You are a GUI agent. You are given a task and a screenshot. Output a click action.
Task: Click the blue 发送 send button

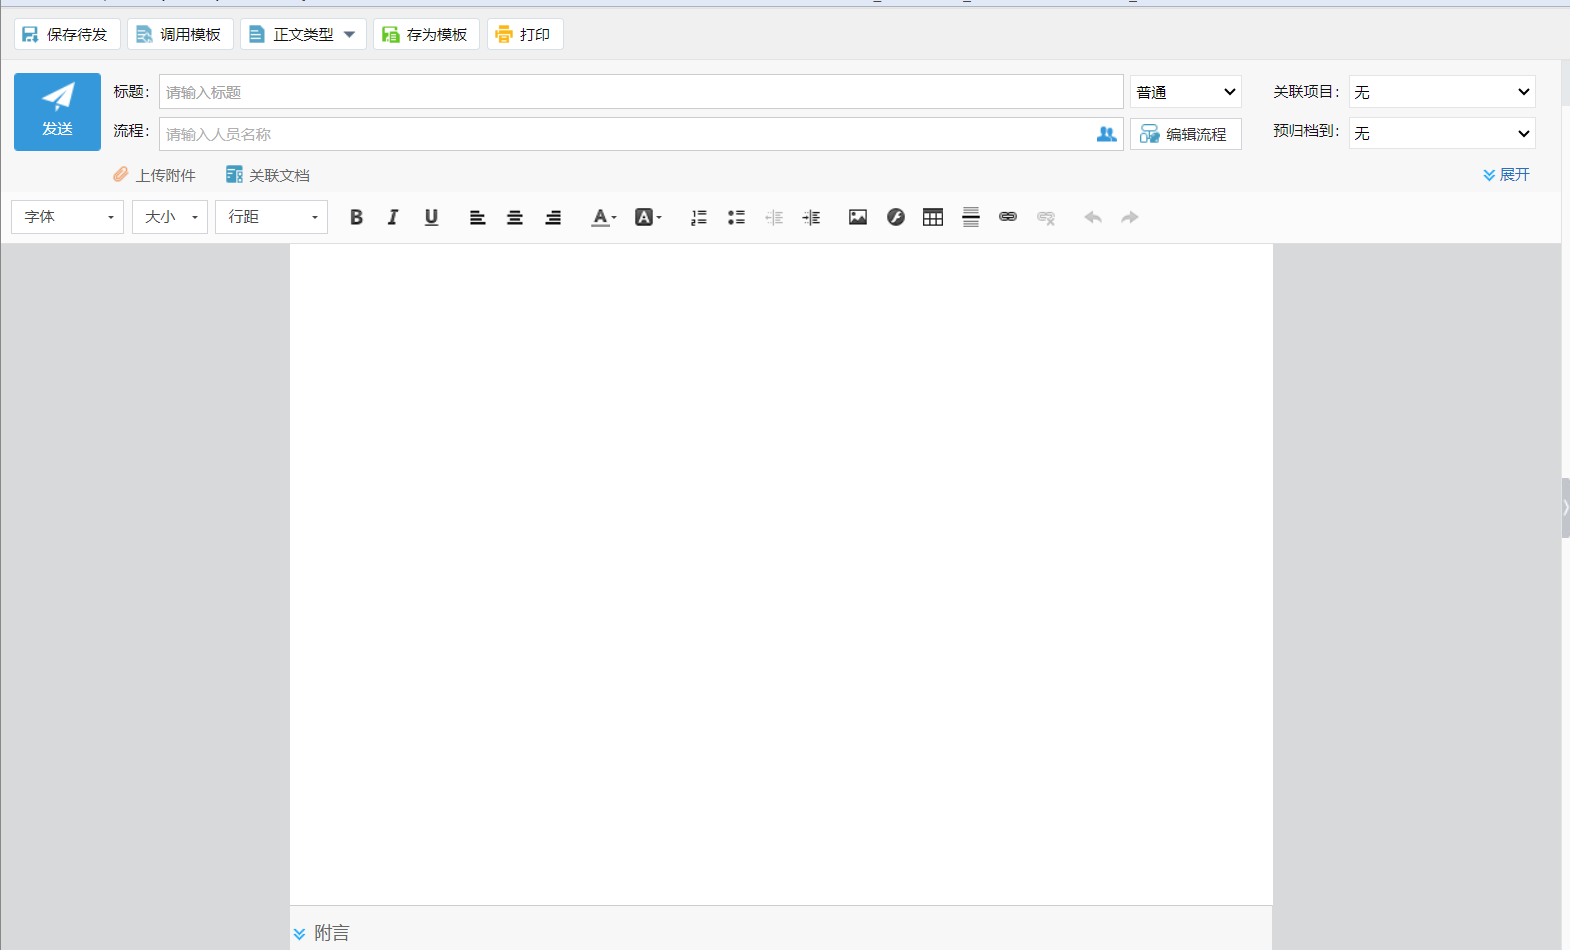coord(57,112)
